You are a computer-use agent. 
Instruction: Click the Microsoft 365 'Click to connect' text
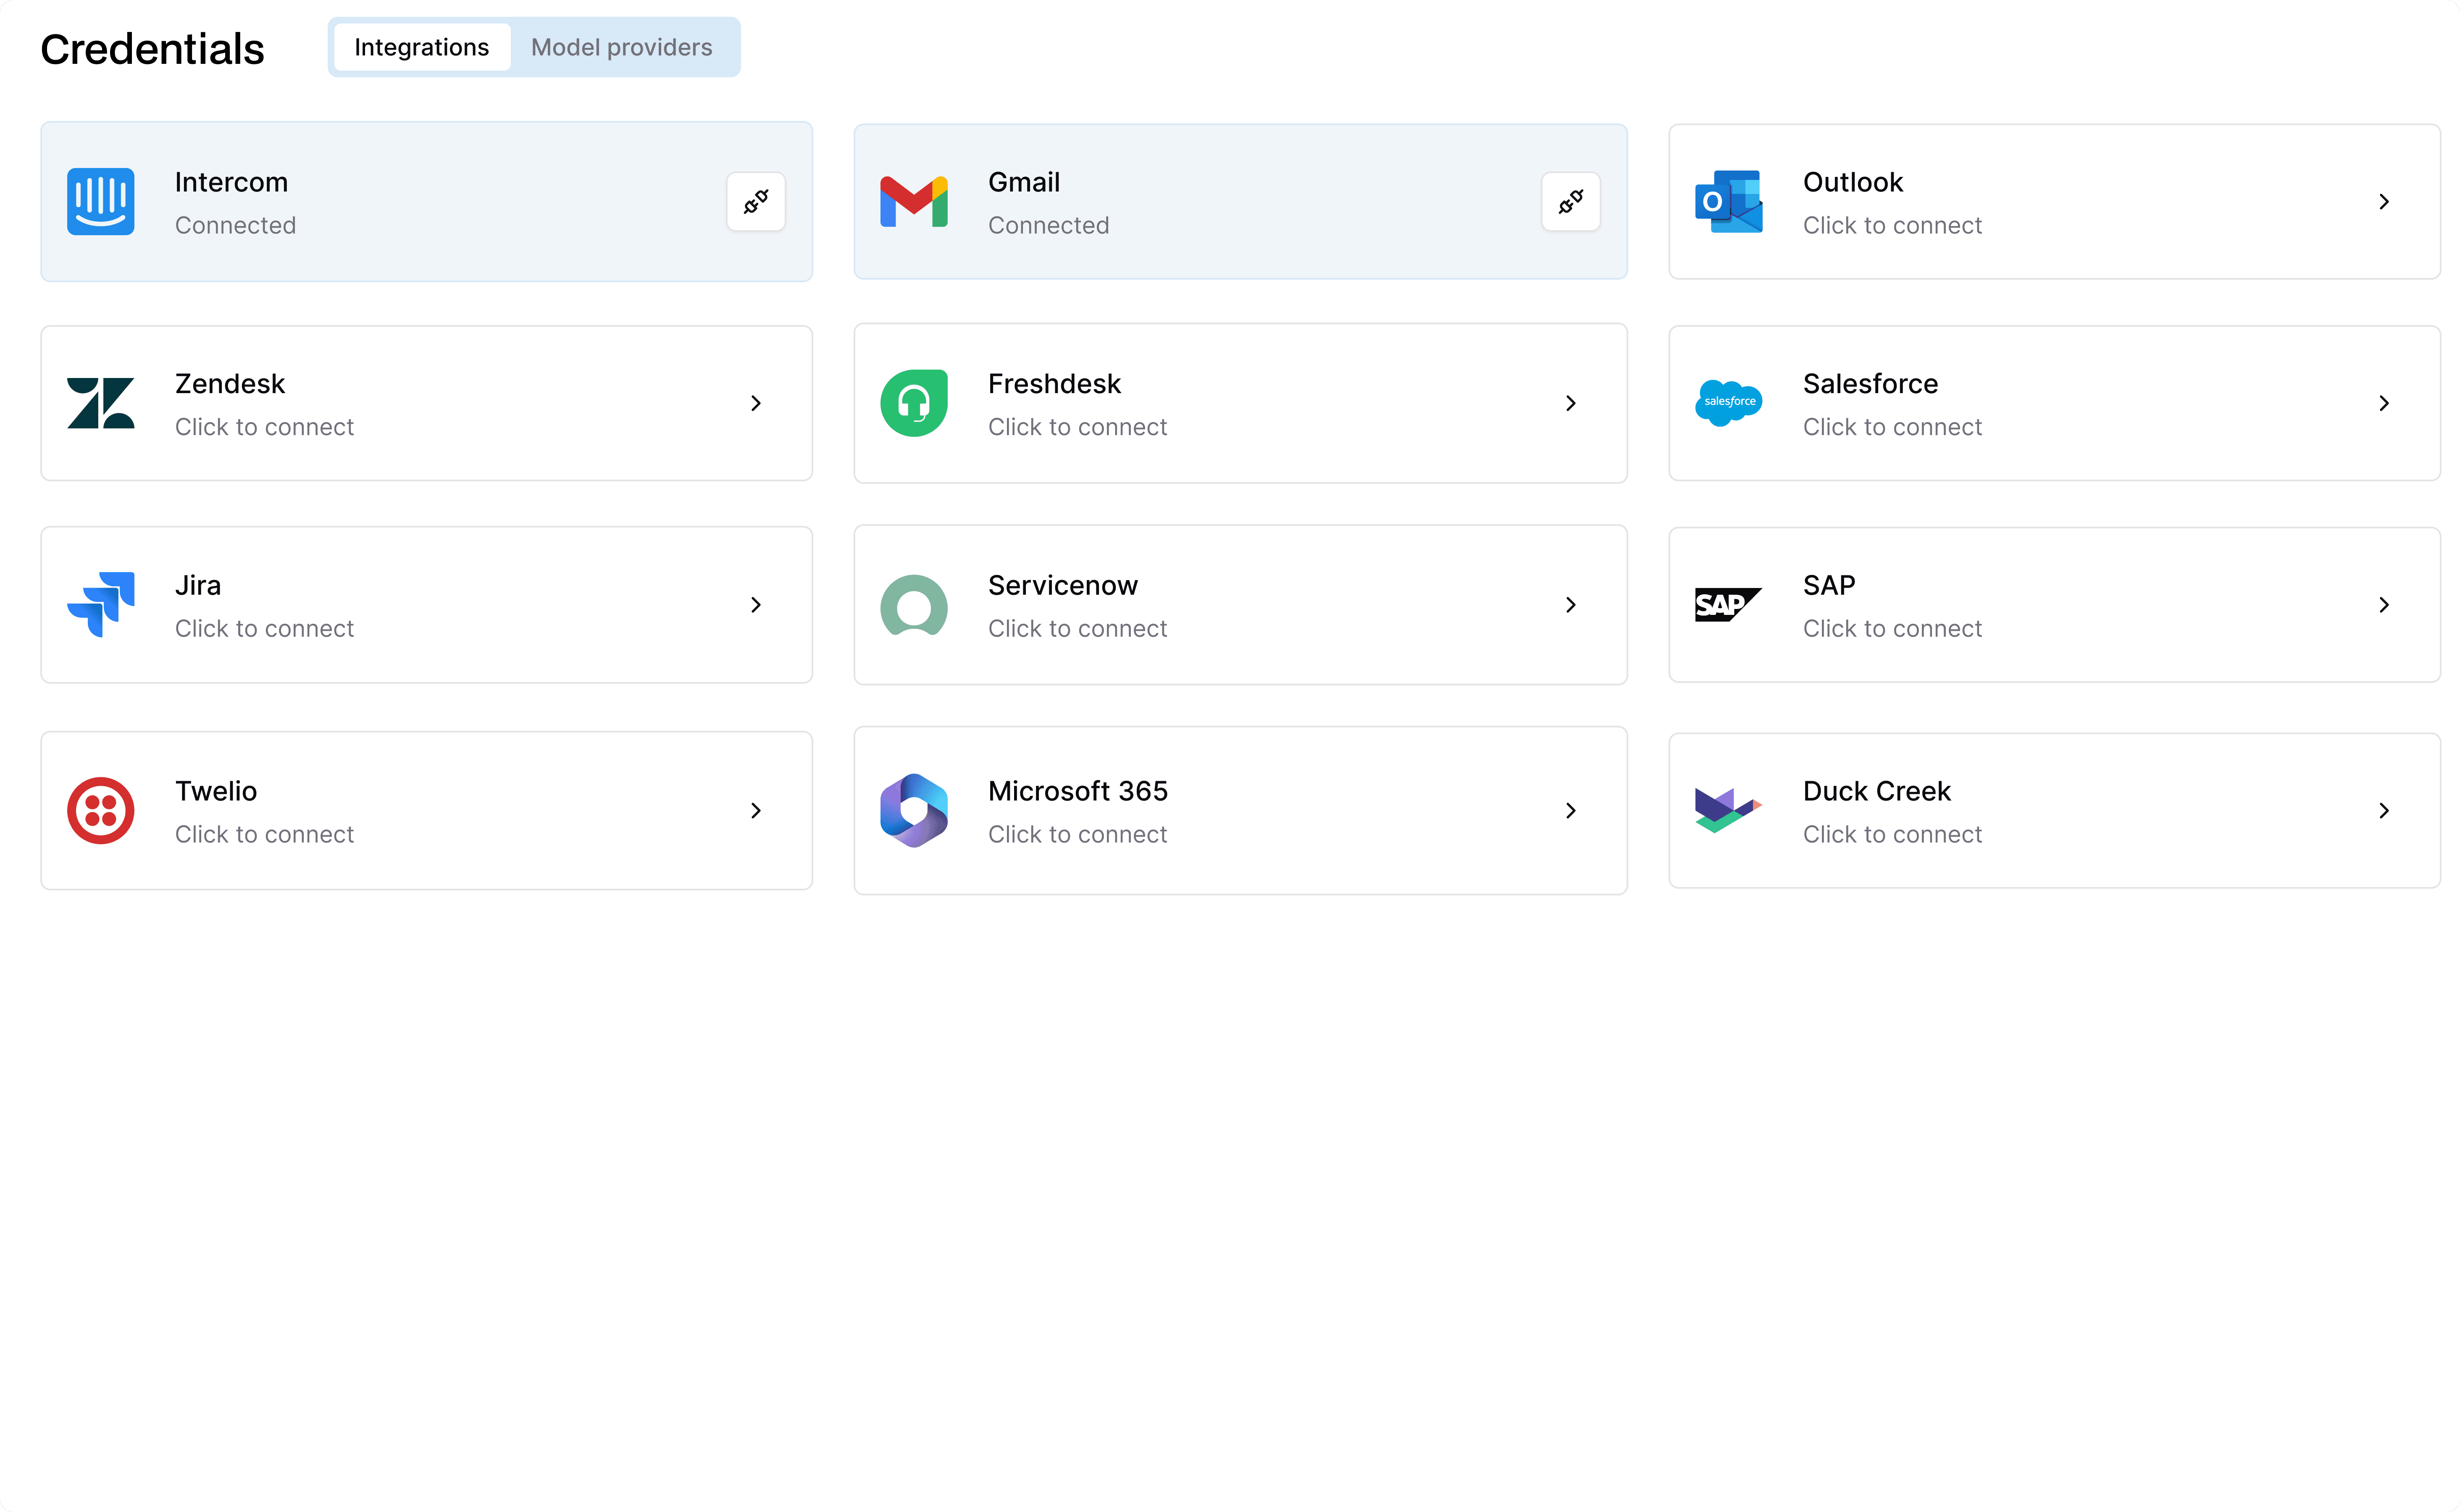(1077, 834)
